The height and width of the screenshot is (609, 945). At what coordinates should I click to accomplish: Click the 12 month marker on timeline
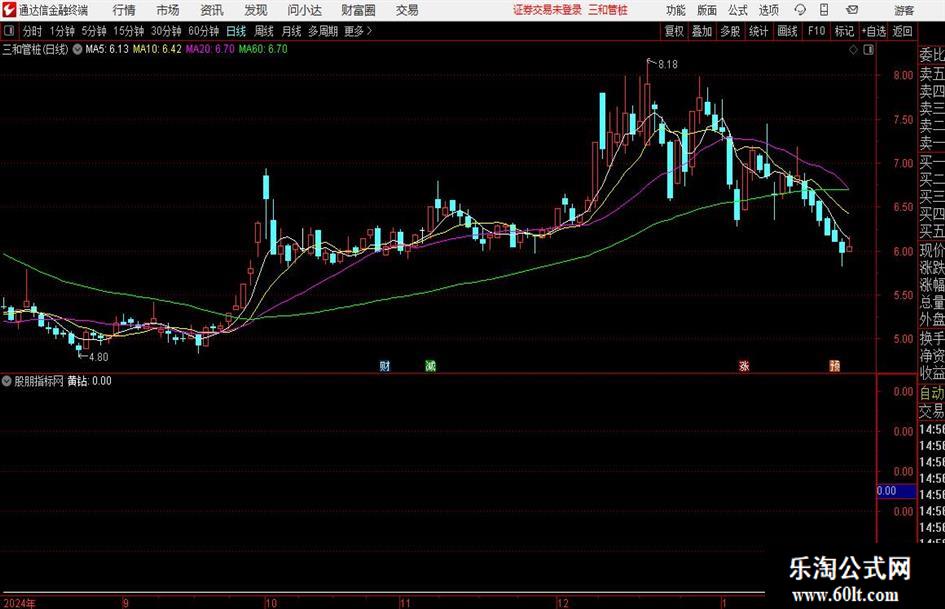tap(562, 603)
